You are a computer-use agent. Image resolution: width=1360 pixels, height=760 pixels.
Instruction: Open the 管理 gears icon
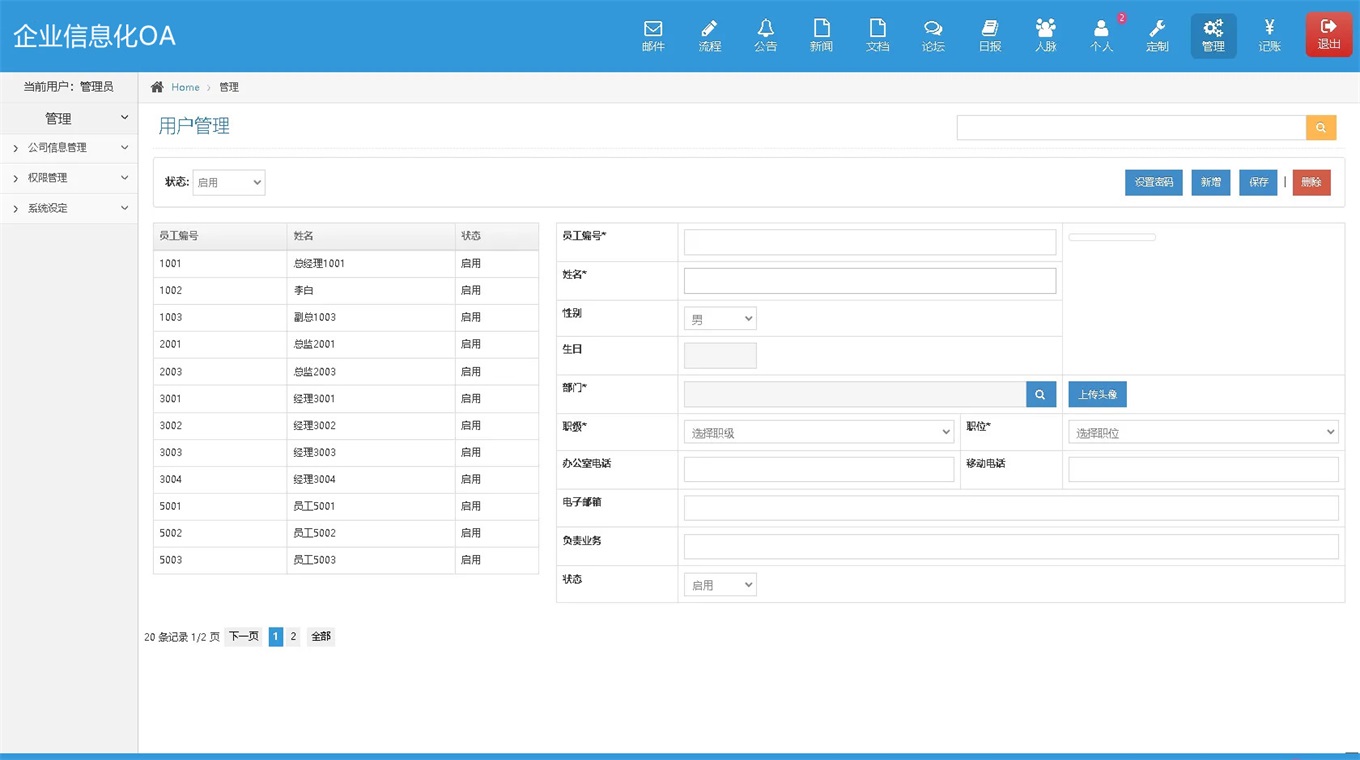1213,36
